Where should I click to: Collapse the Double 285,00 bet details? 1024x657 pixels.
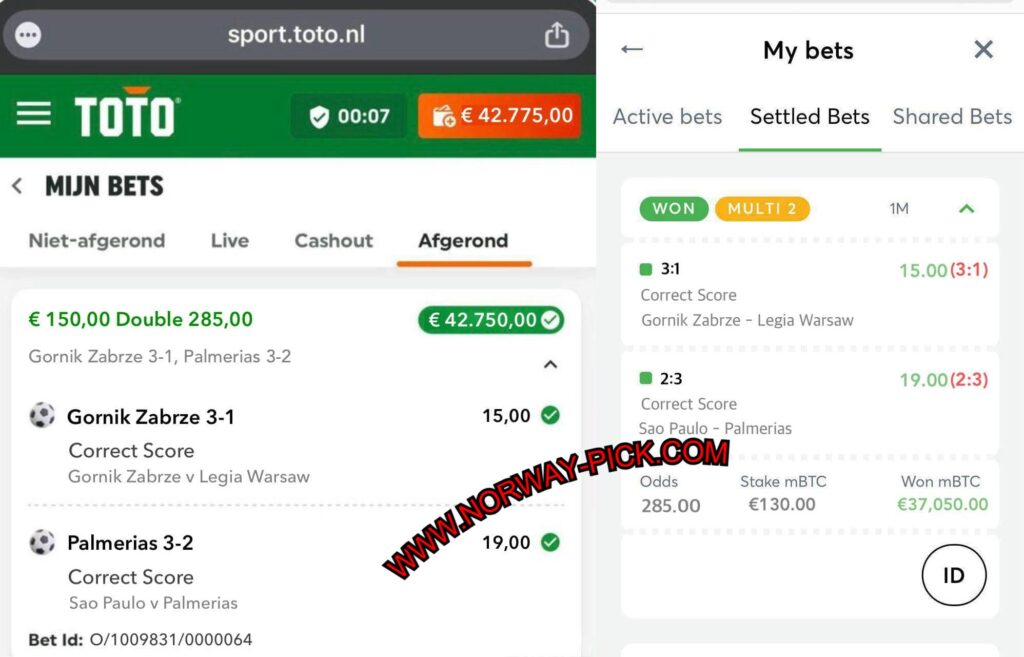(x=551, y=364)
